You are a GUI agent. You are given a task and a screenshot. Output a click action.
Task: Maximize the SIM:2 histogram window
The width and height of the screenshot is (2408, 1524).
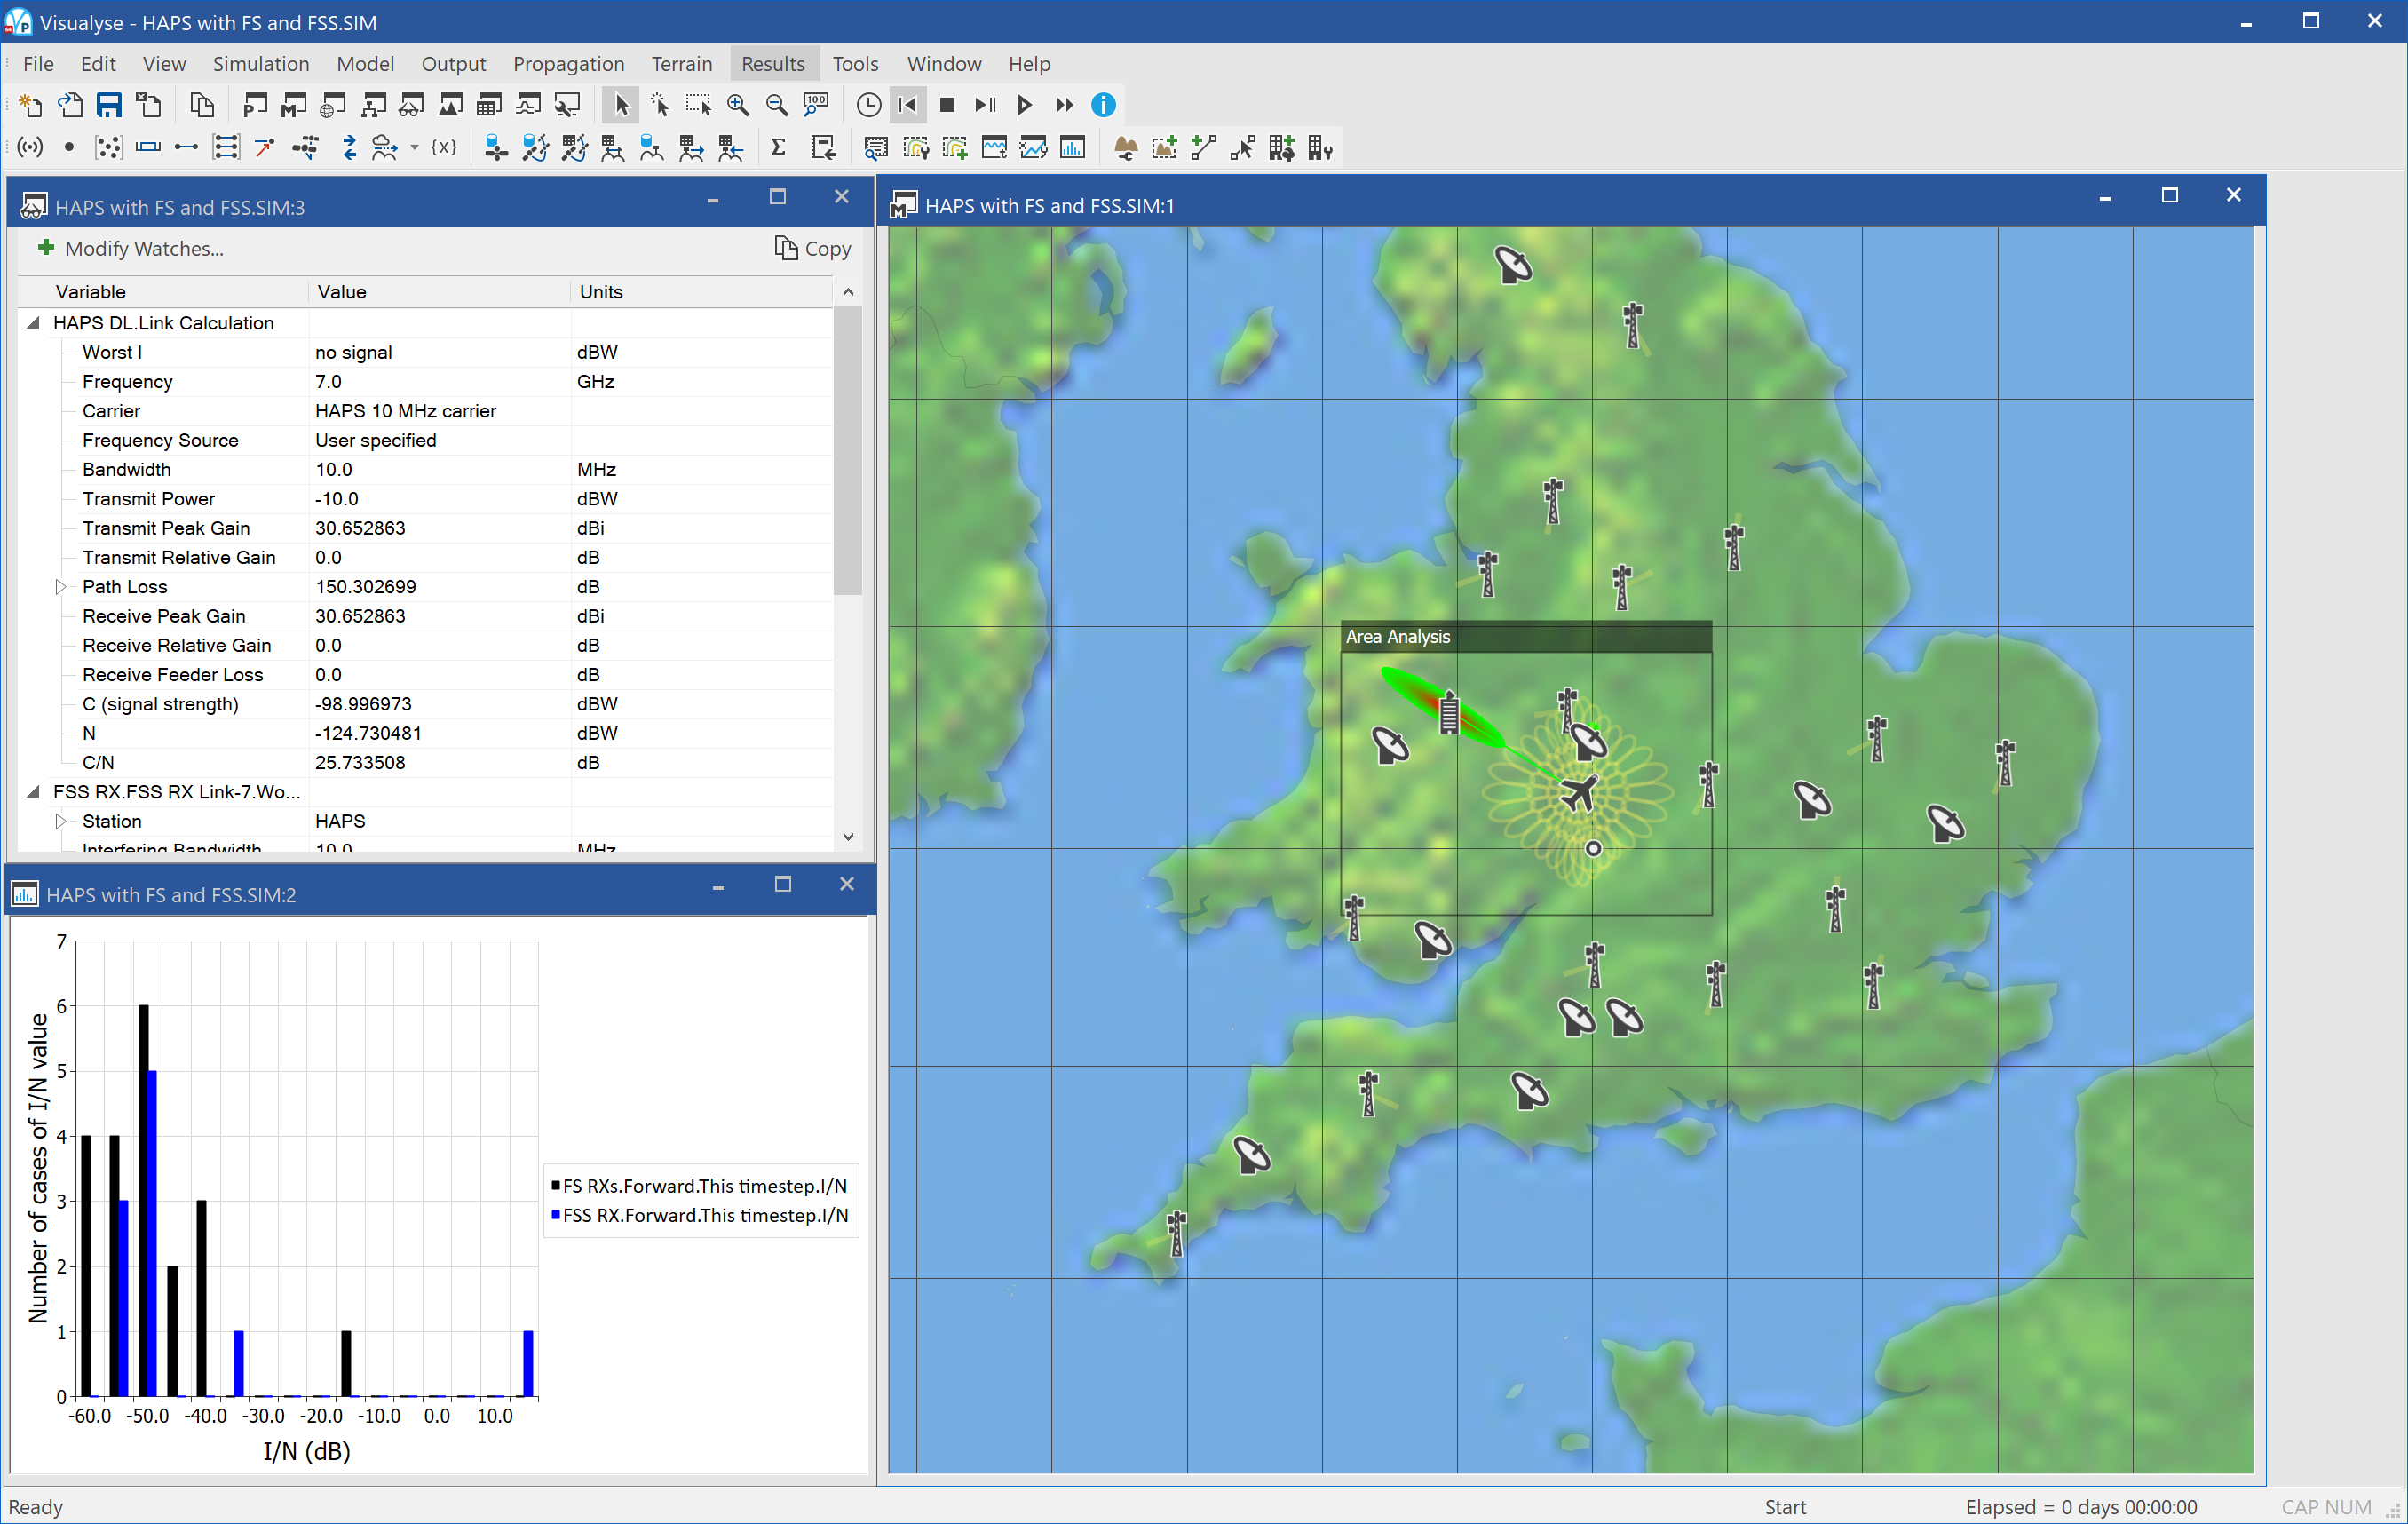(783, 884)
